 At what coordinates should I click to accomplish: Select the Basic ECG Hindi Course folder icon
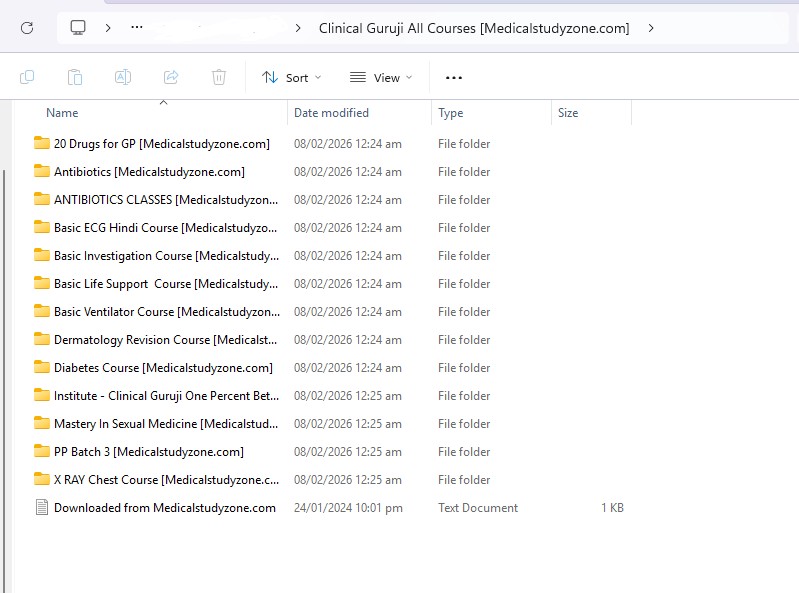pyautogui.click(x=42, y=227)
